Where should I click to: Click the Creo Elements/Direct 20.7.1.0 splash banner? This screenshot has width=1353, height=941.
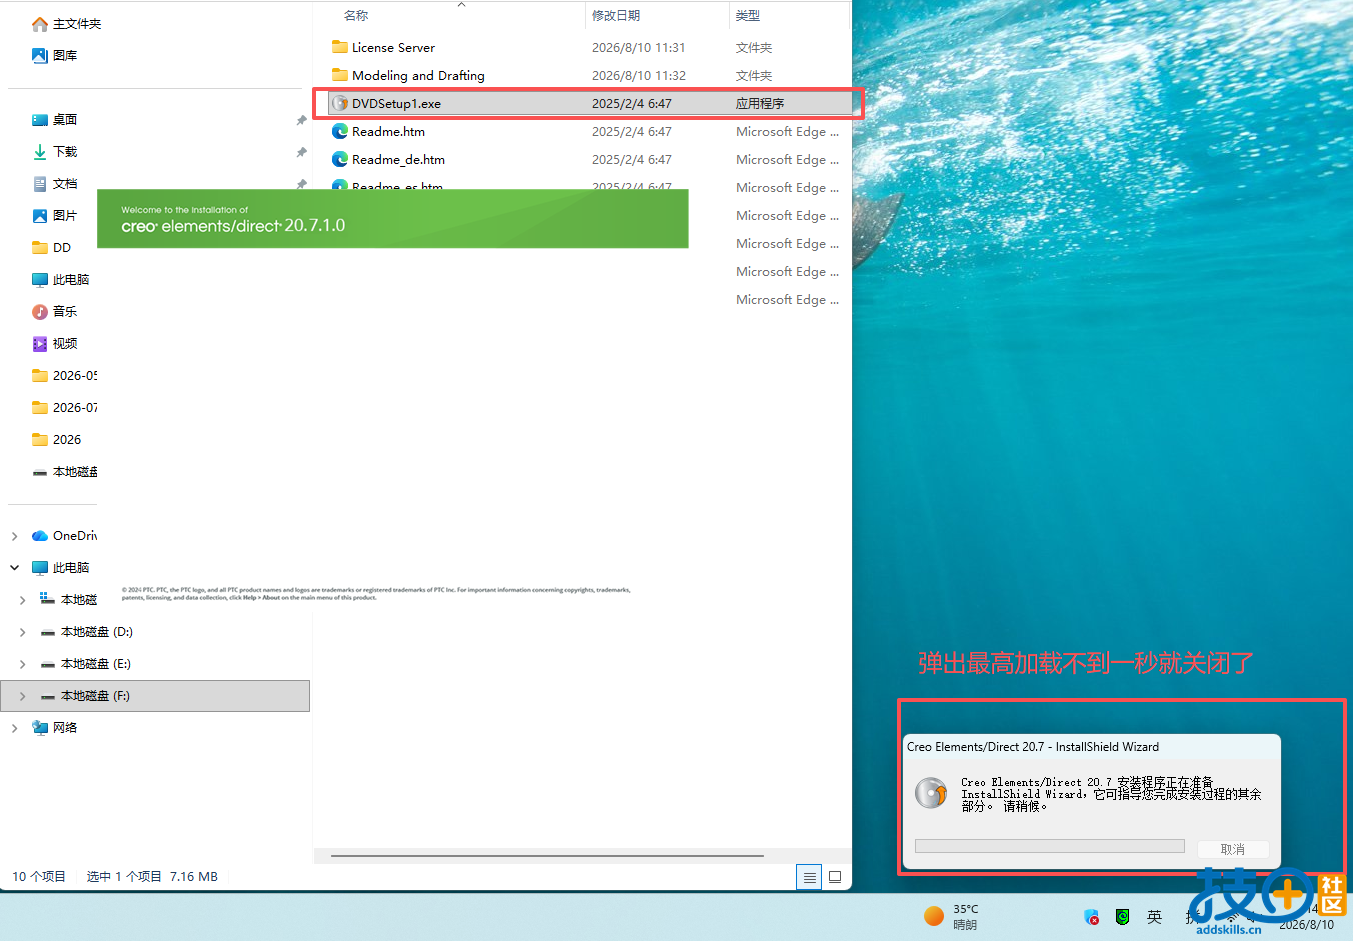(392, 219)
